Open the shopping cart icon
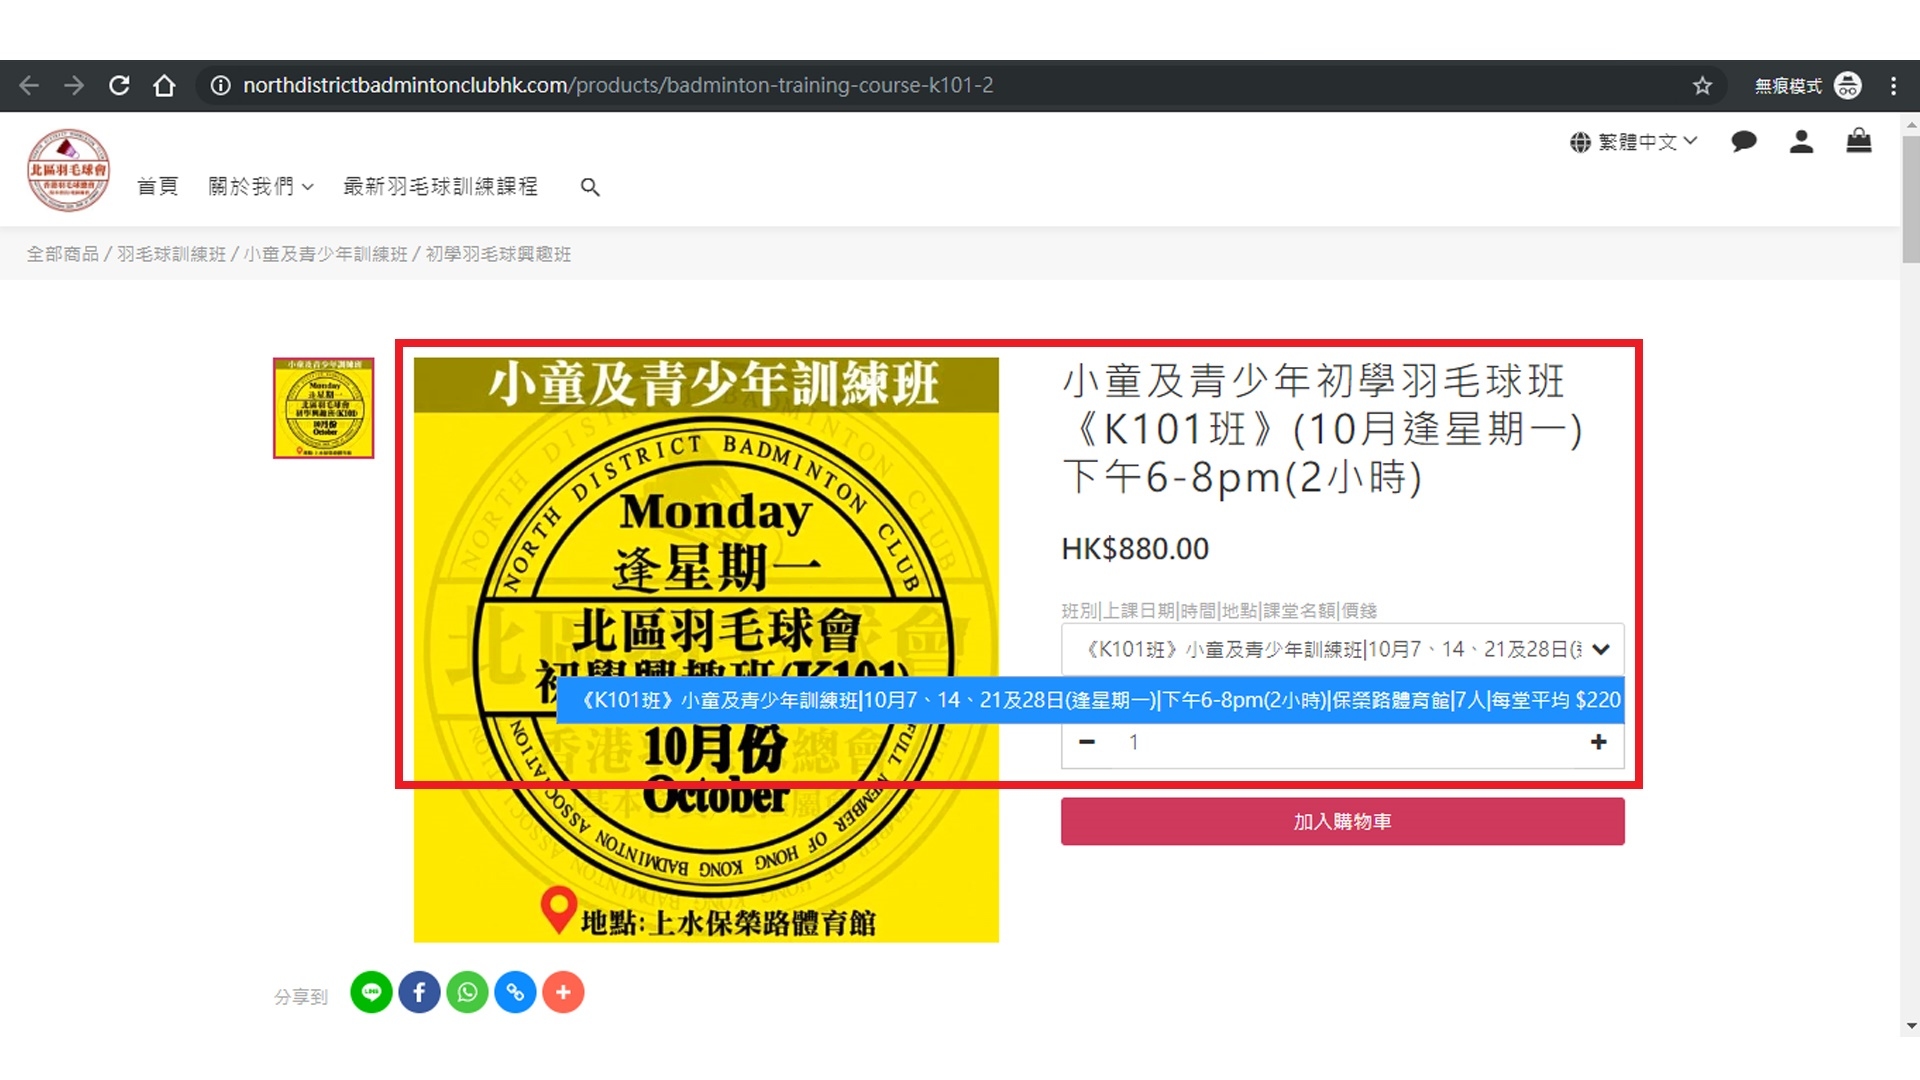 click(1858, 141)
